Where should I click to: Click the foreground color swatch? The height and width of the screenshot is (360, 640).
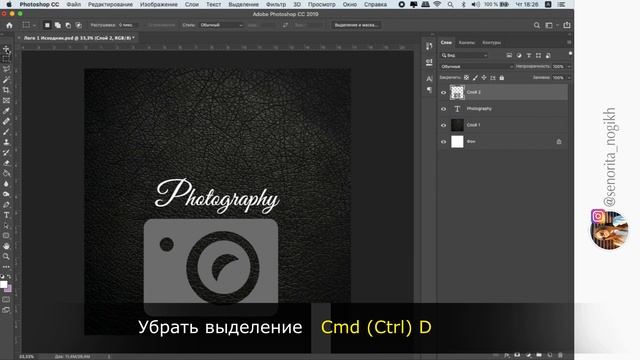pyautogui.click(x=4, y=284)
